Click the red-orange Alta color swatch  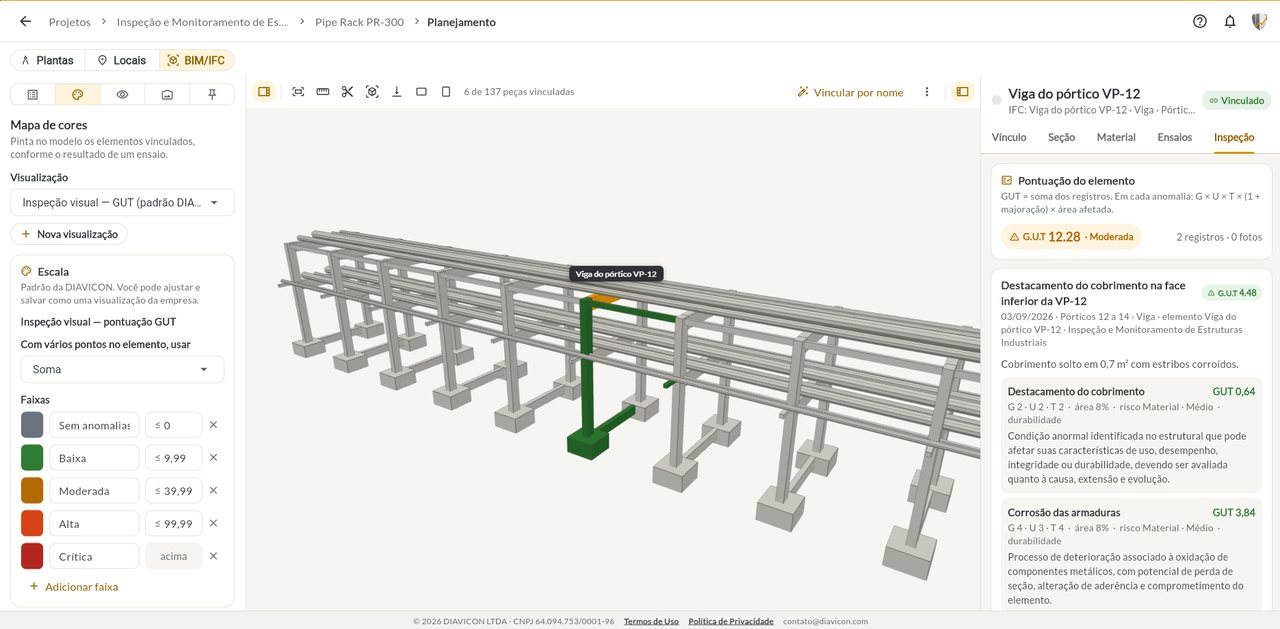[32, 523]
